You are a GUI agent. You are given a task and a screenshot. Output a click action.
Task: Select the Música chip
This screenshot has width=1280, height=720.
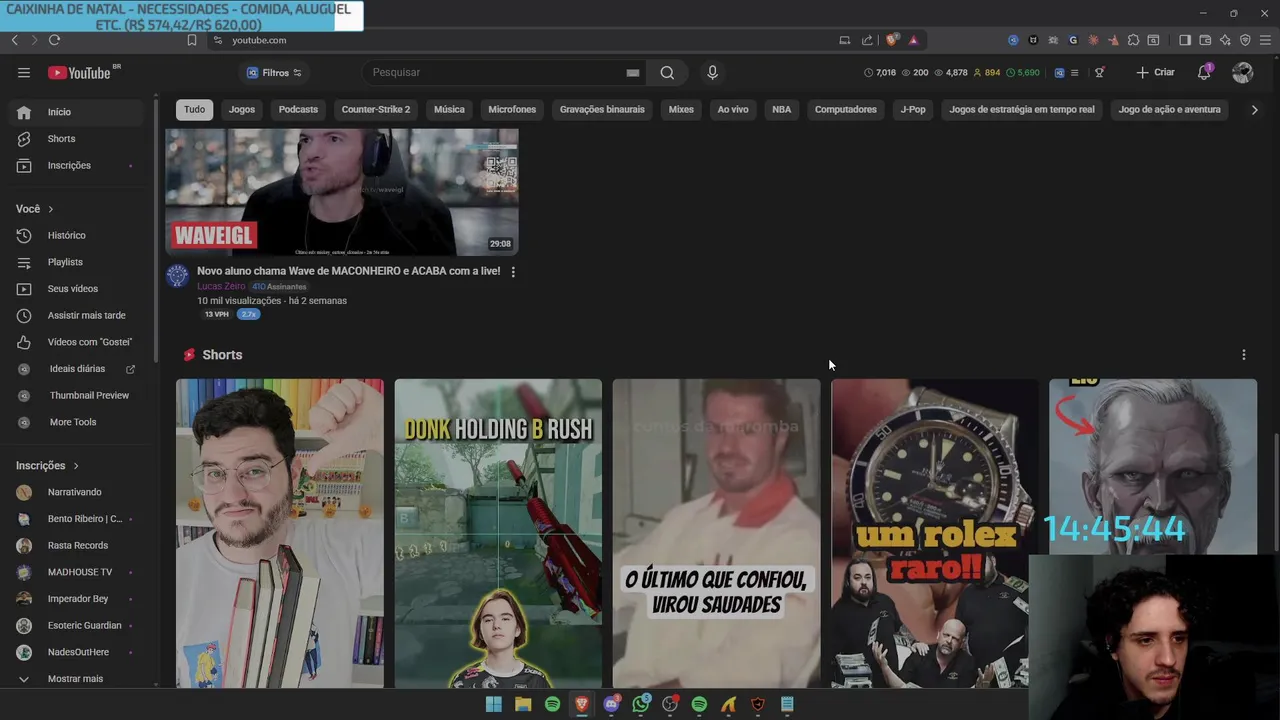pos(449,110)
